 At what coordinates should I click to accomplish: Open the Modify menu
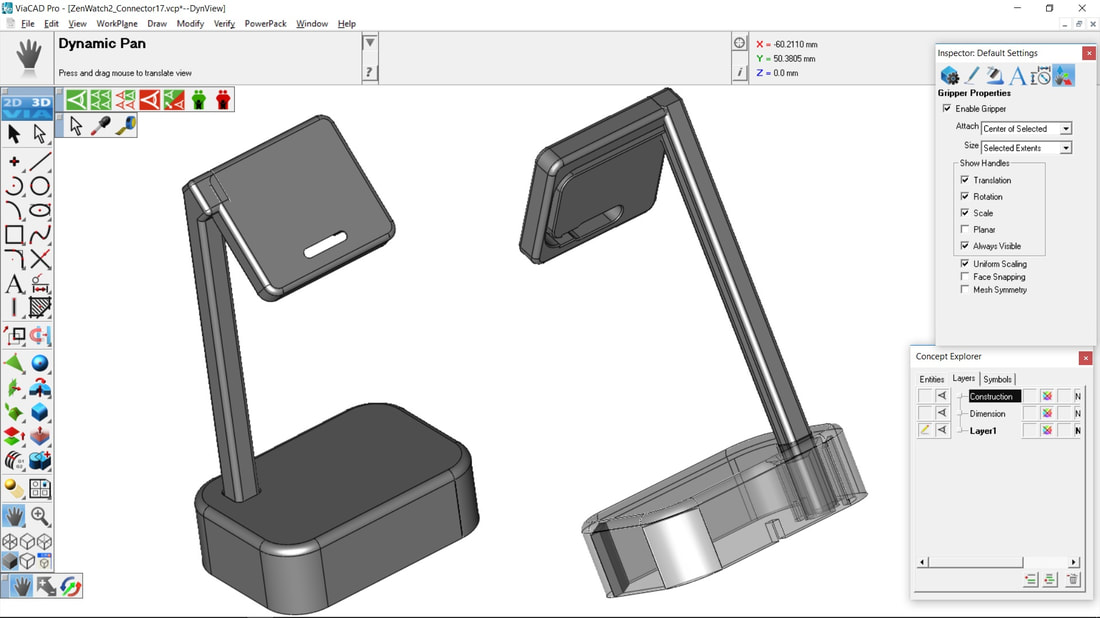[x=190, y=23]
